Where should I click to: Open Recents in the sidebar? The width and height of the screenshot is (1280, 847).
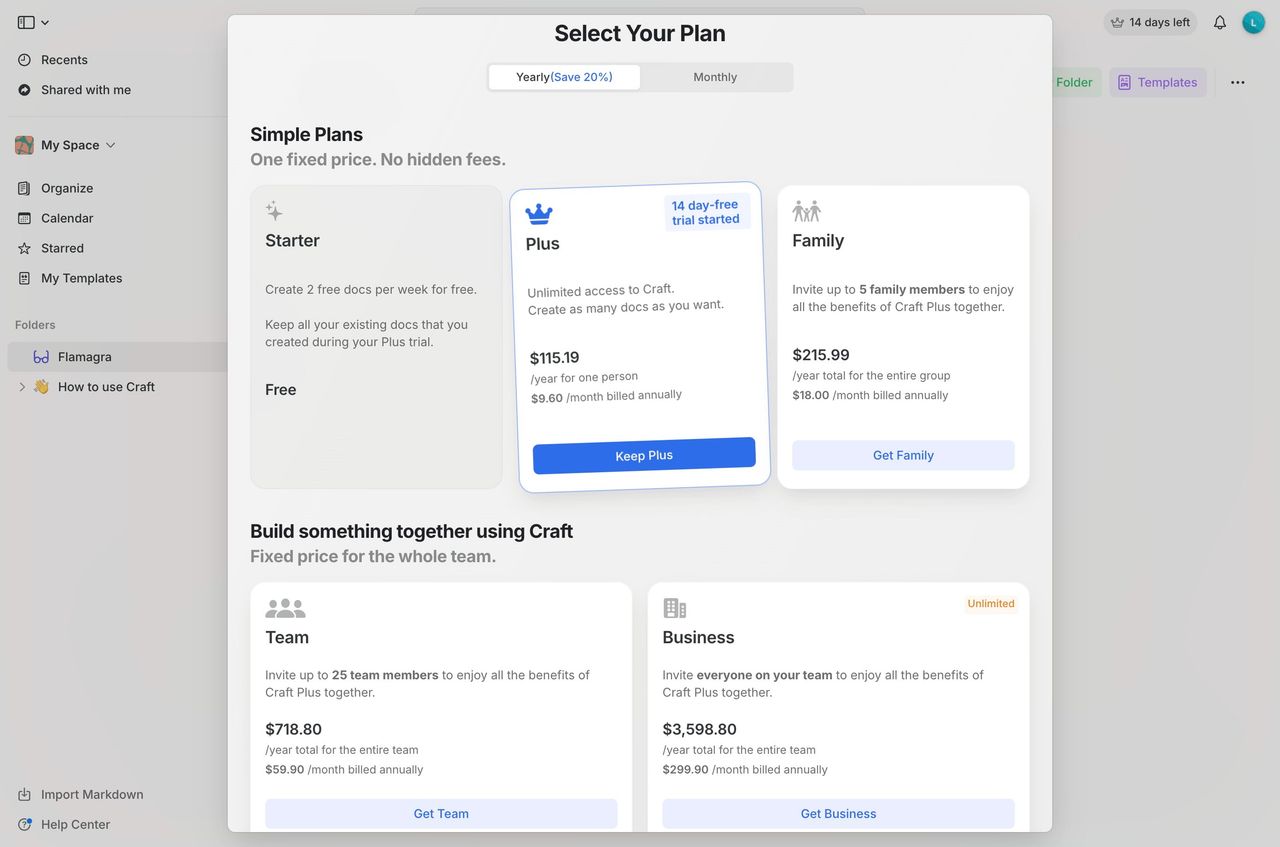coord(64,60)
